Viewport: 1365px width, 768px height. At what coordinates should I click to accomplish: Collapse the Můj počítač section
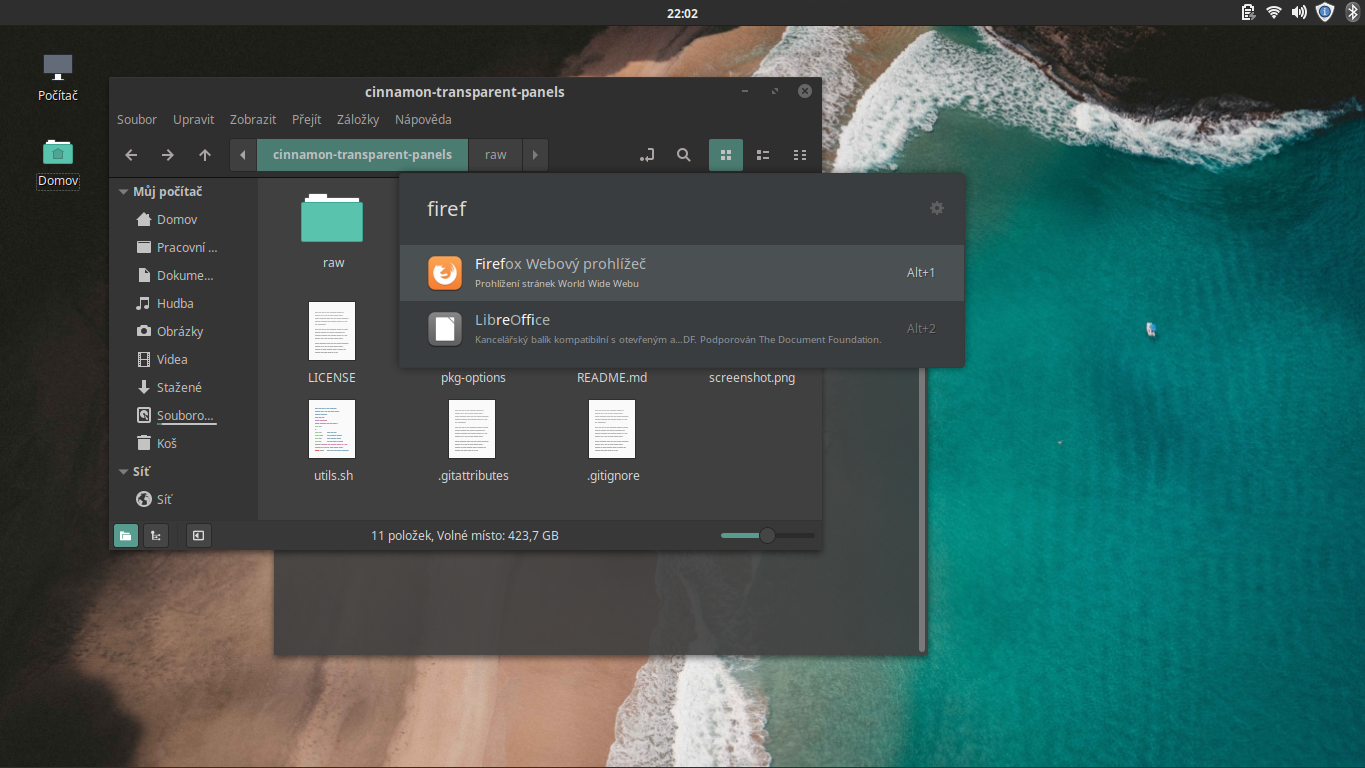(x=122, y=191)
